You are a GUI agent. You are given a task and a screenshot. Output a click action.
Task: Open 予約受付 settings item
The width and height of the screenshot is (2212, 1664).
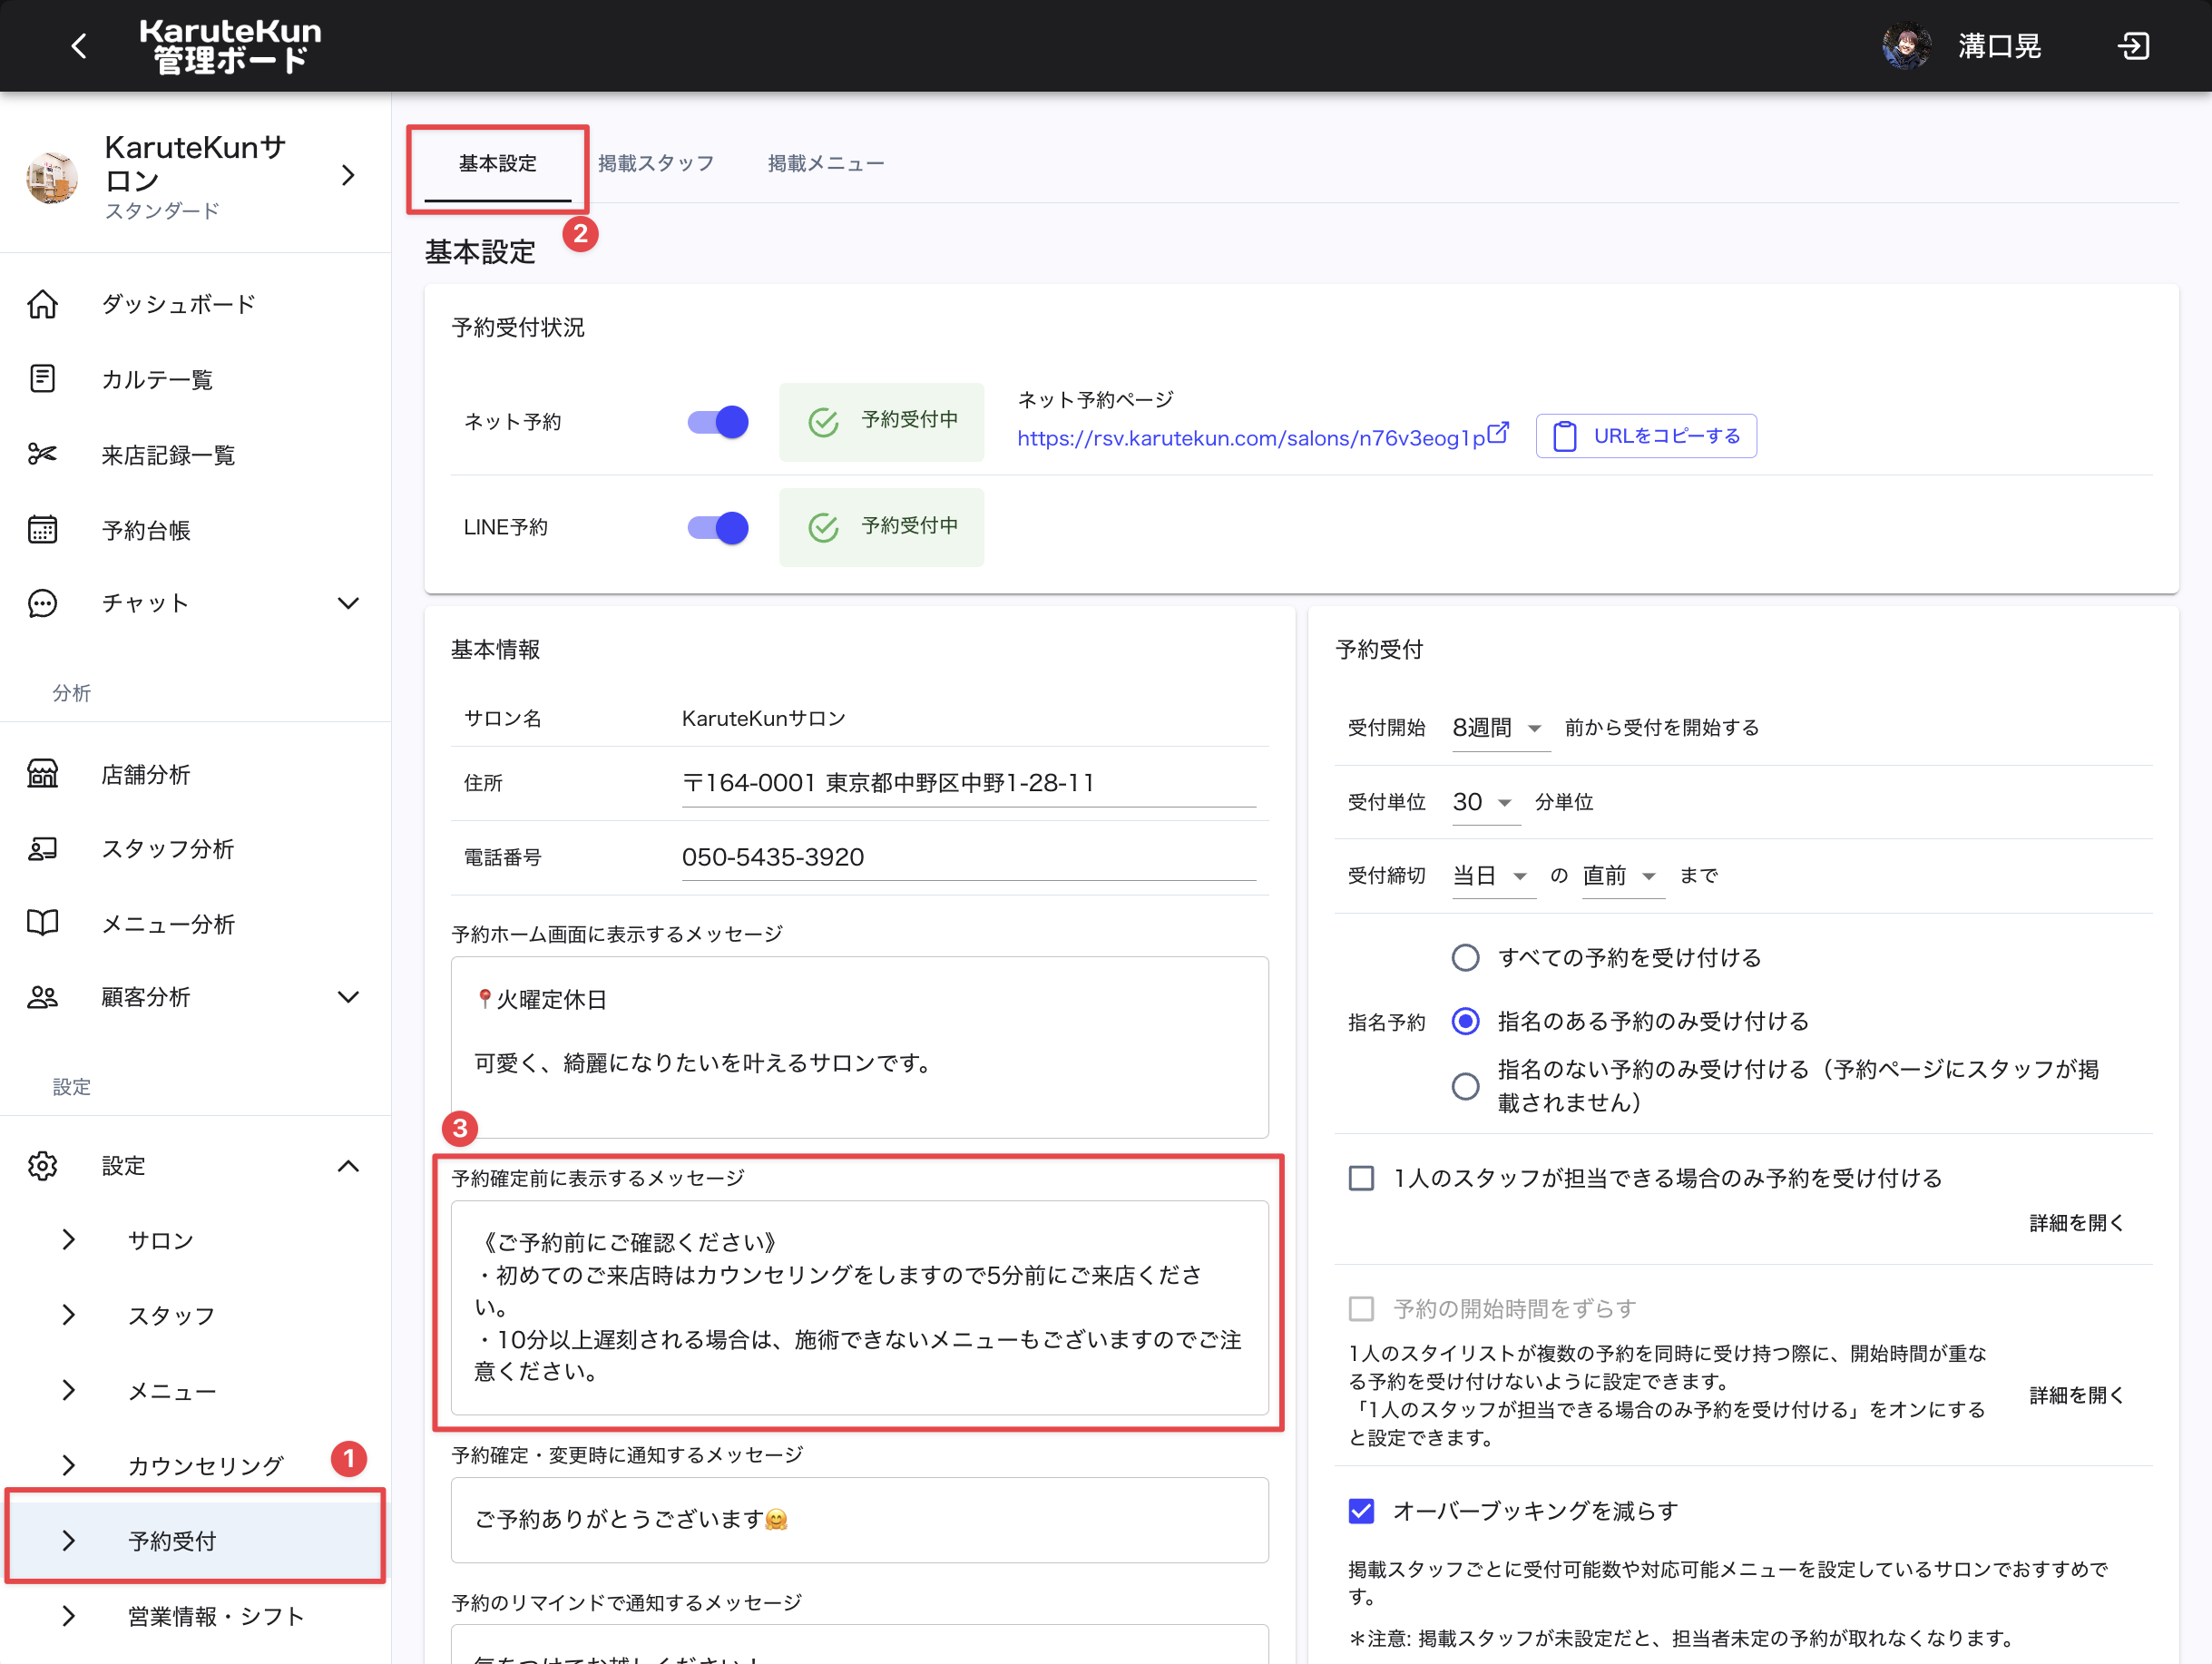pos(195,1541)
